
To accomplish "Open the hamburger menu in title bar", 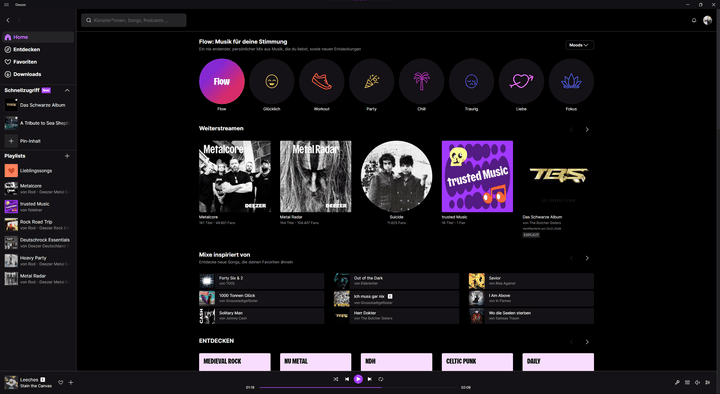I will [6, 5].
